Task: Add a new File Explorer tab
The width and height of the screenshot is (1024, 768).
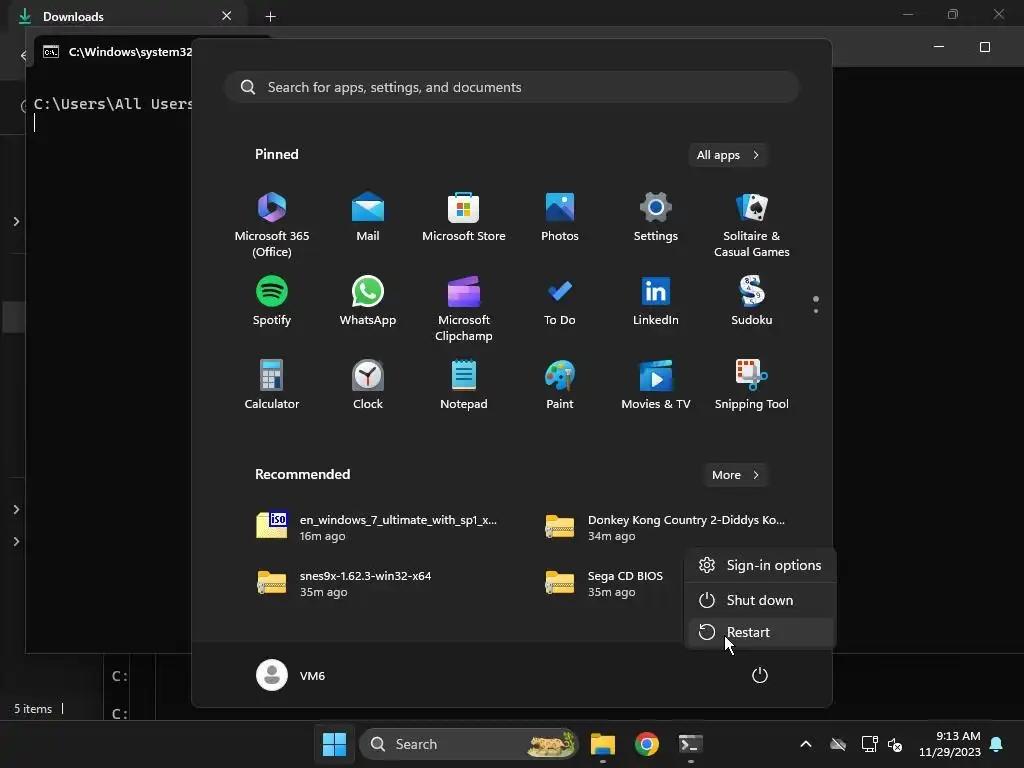Action: [x=270, y=16]
